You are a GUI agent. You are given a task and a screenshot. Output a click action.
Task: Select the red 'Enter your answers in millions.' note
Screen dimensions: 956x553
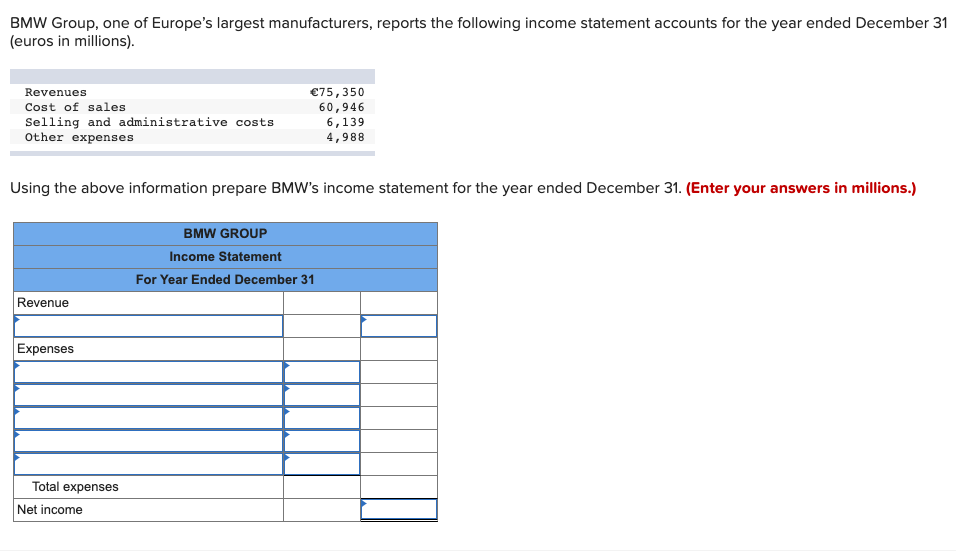coord(801,188)
